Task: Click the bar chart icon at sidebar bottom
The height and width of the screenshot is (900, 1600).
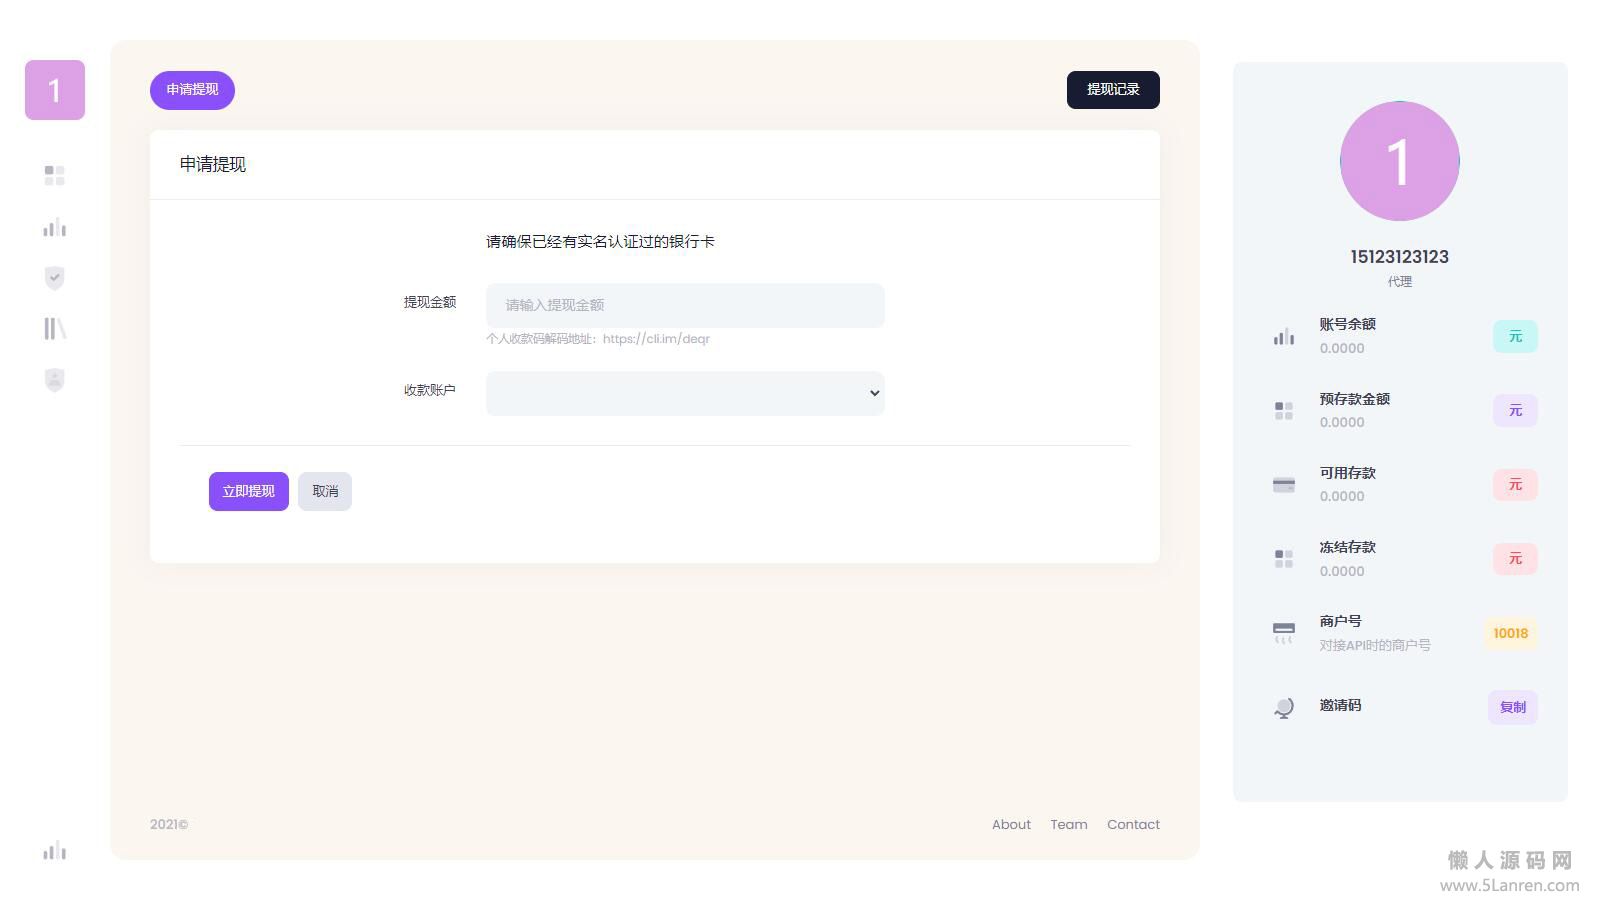Action: 55,851
